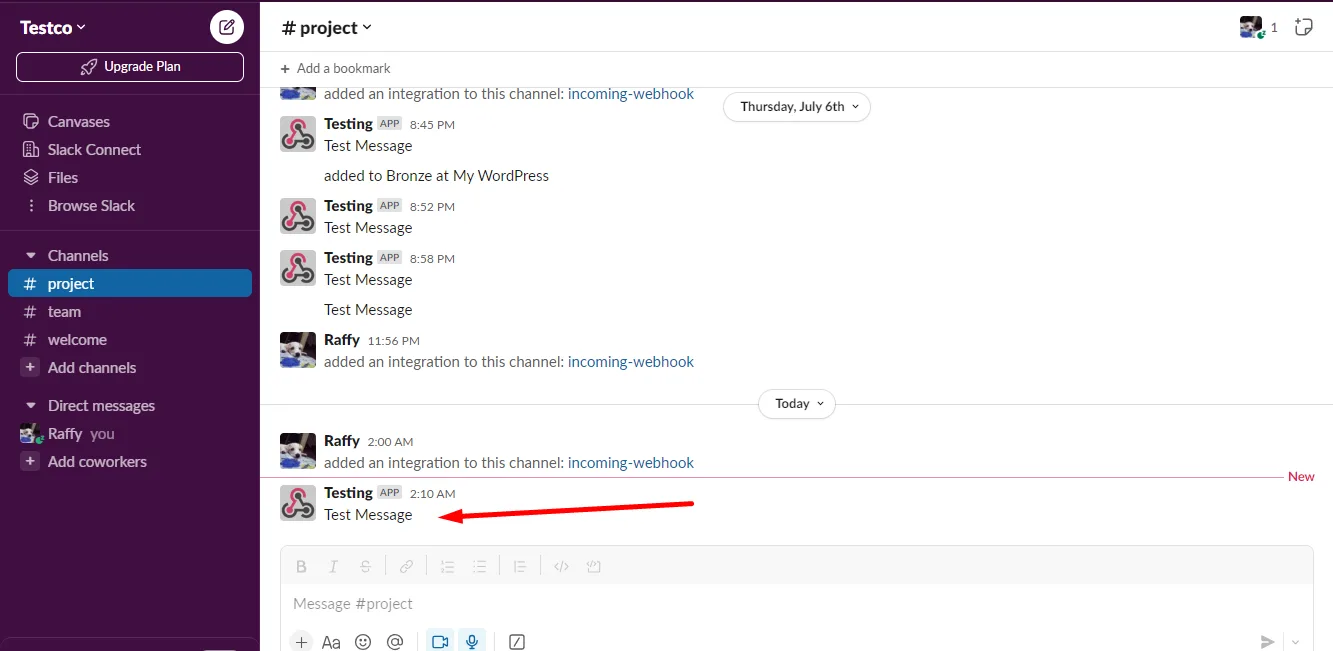This screenshot has height=651, width=1333.
Task: Open the Thursday, July 6th date dropdown
Action: tap(797, 107)
